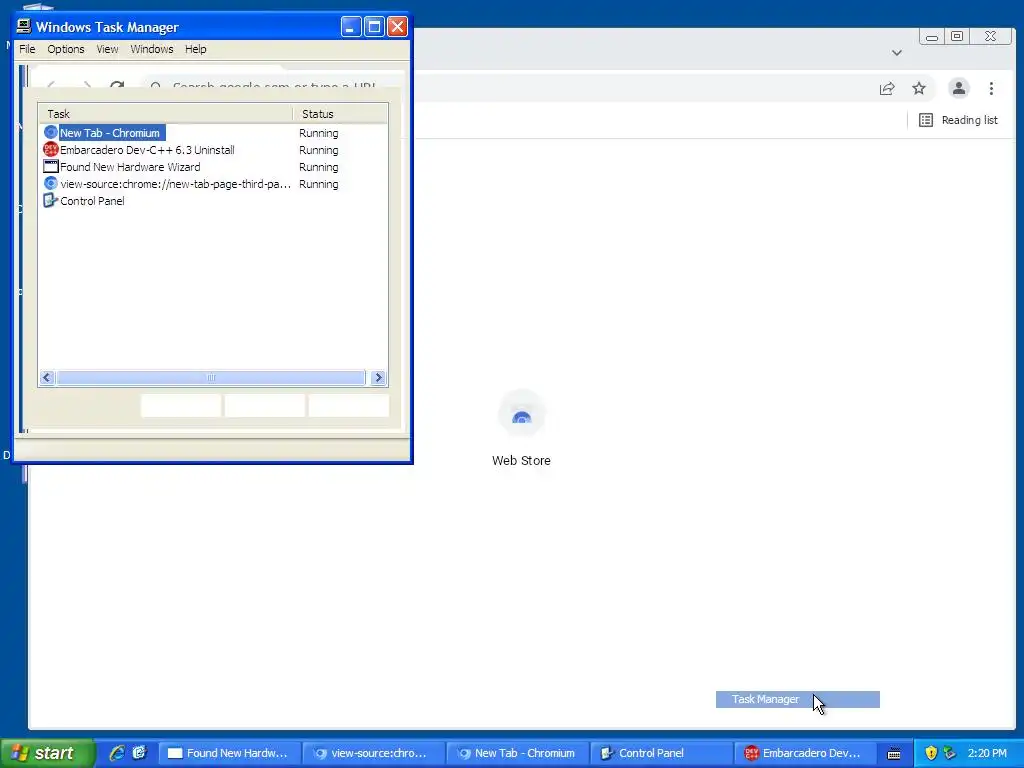
Task: Switch to Control Panel taskbar button
Action: pyautogui.click(x=661, y=753)
